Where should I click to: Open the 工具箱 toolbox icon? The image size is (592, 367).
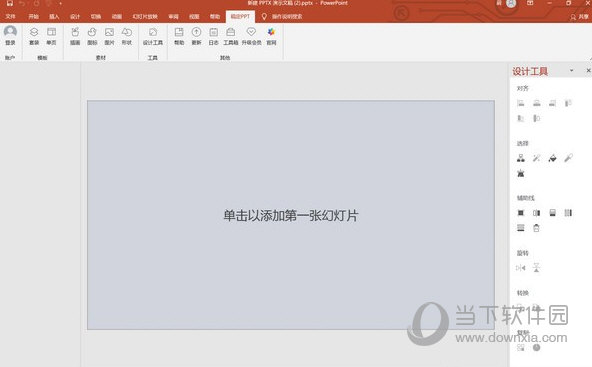click(231, 36)
